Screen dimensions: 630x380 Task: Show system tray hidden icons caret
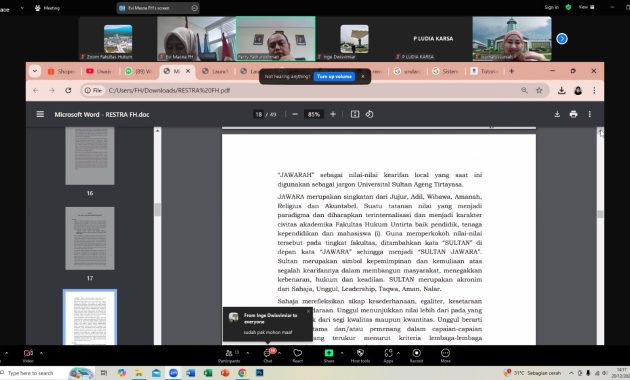[571, 373]
